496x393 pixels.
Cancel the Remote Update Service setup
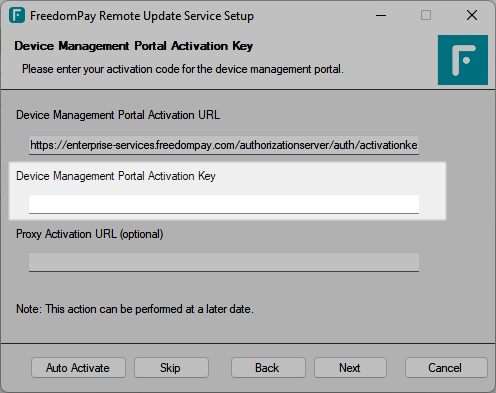(x=446, y=368)
